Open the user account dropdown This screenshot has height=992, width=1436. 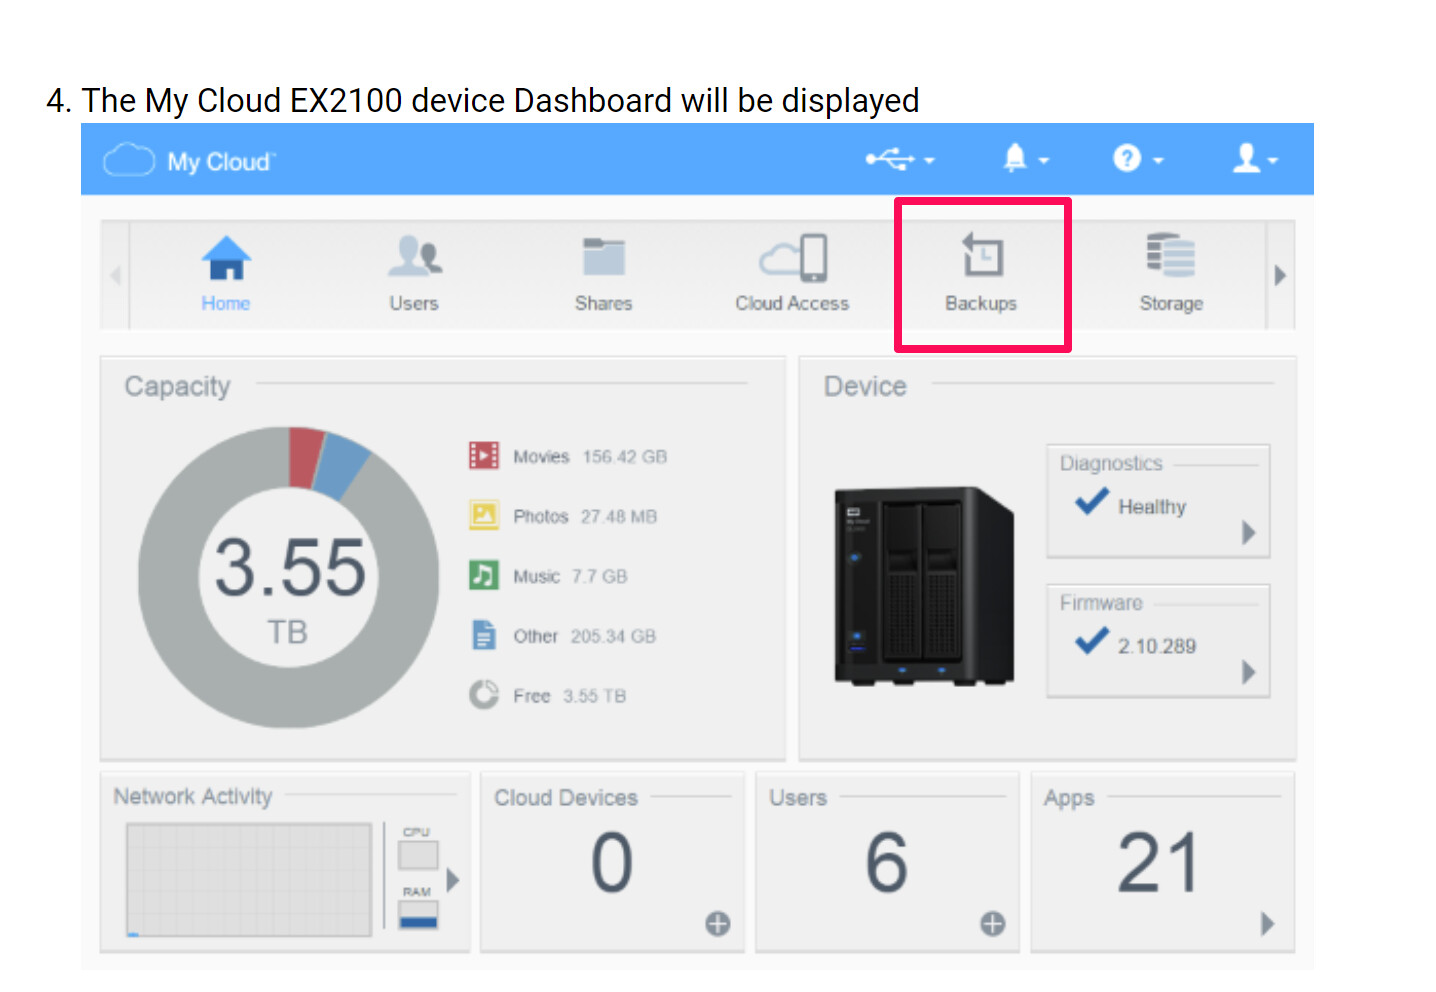click(x=1255, y=158)
